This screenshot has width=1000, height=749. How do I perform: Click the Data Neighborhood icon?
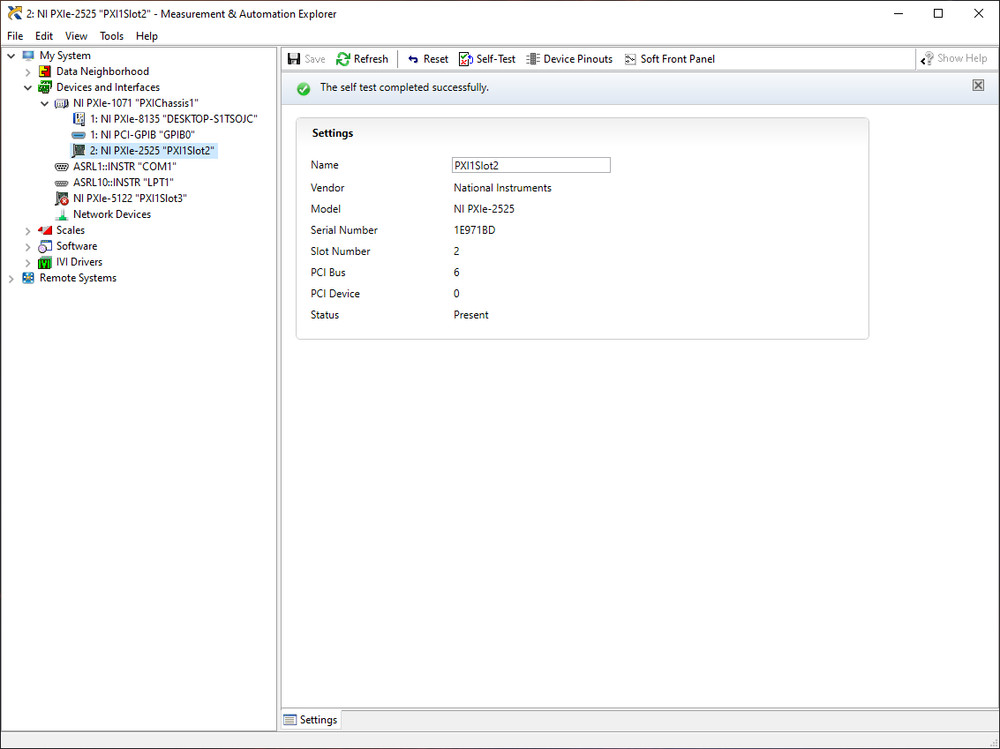[45, 71]
